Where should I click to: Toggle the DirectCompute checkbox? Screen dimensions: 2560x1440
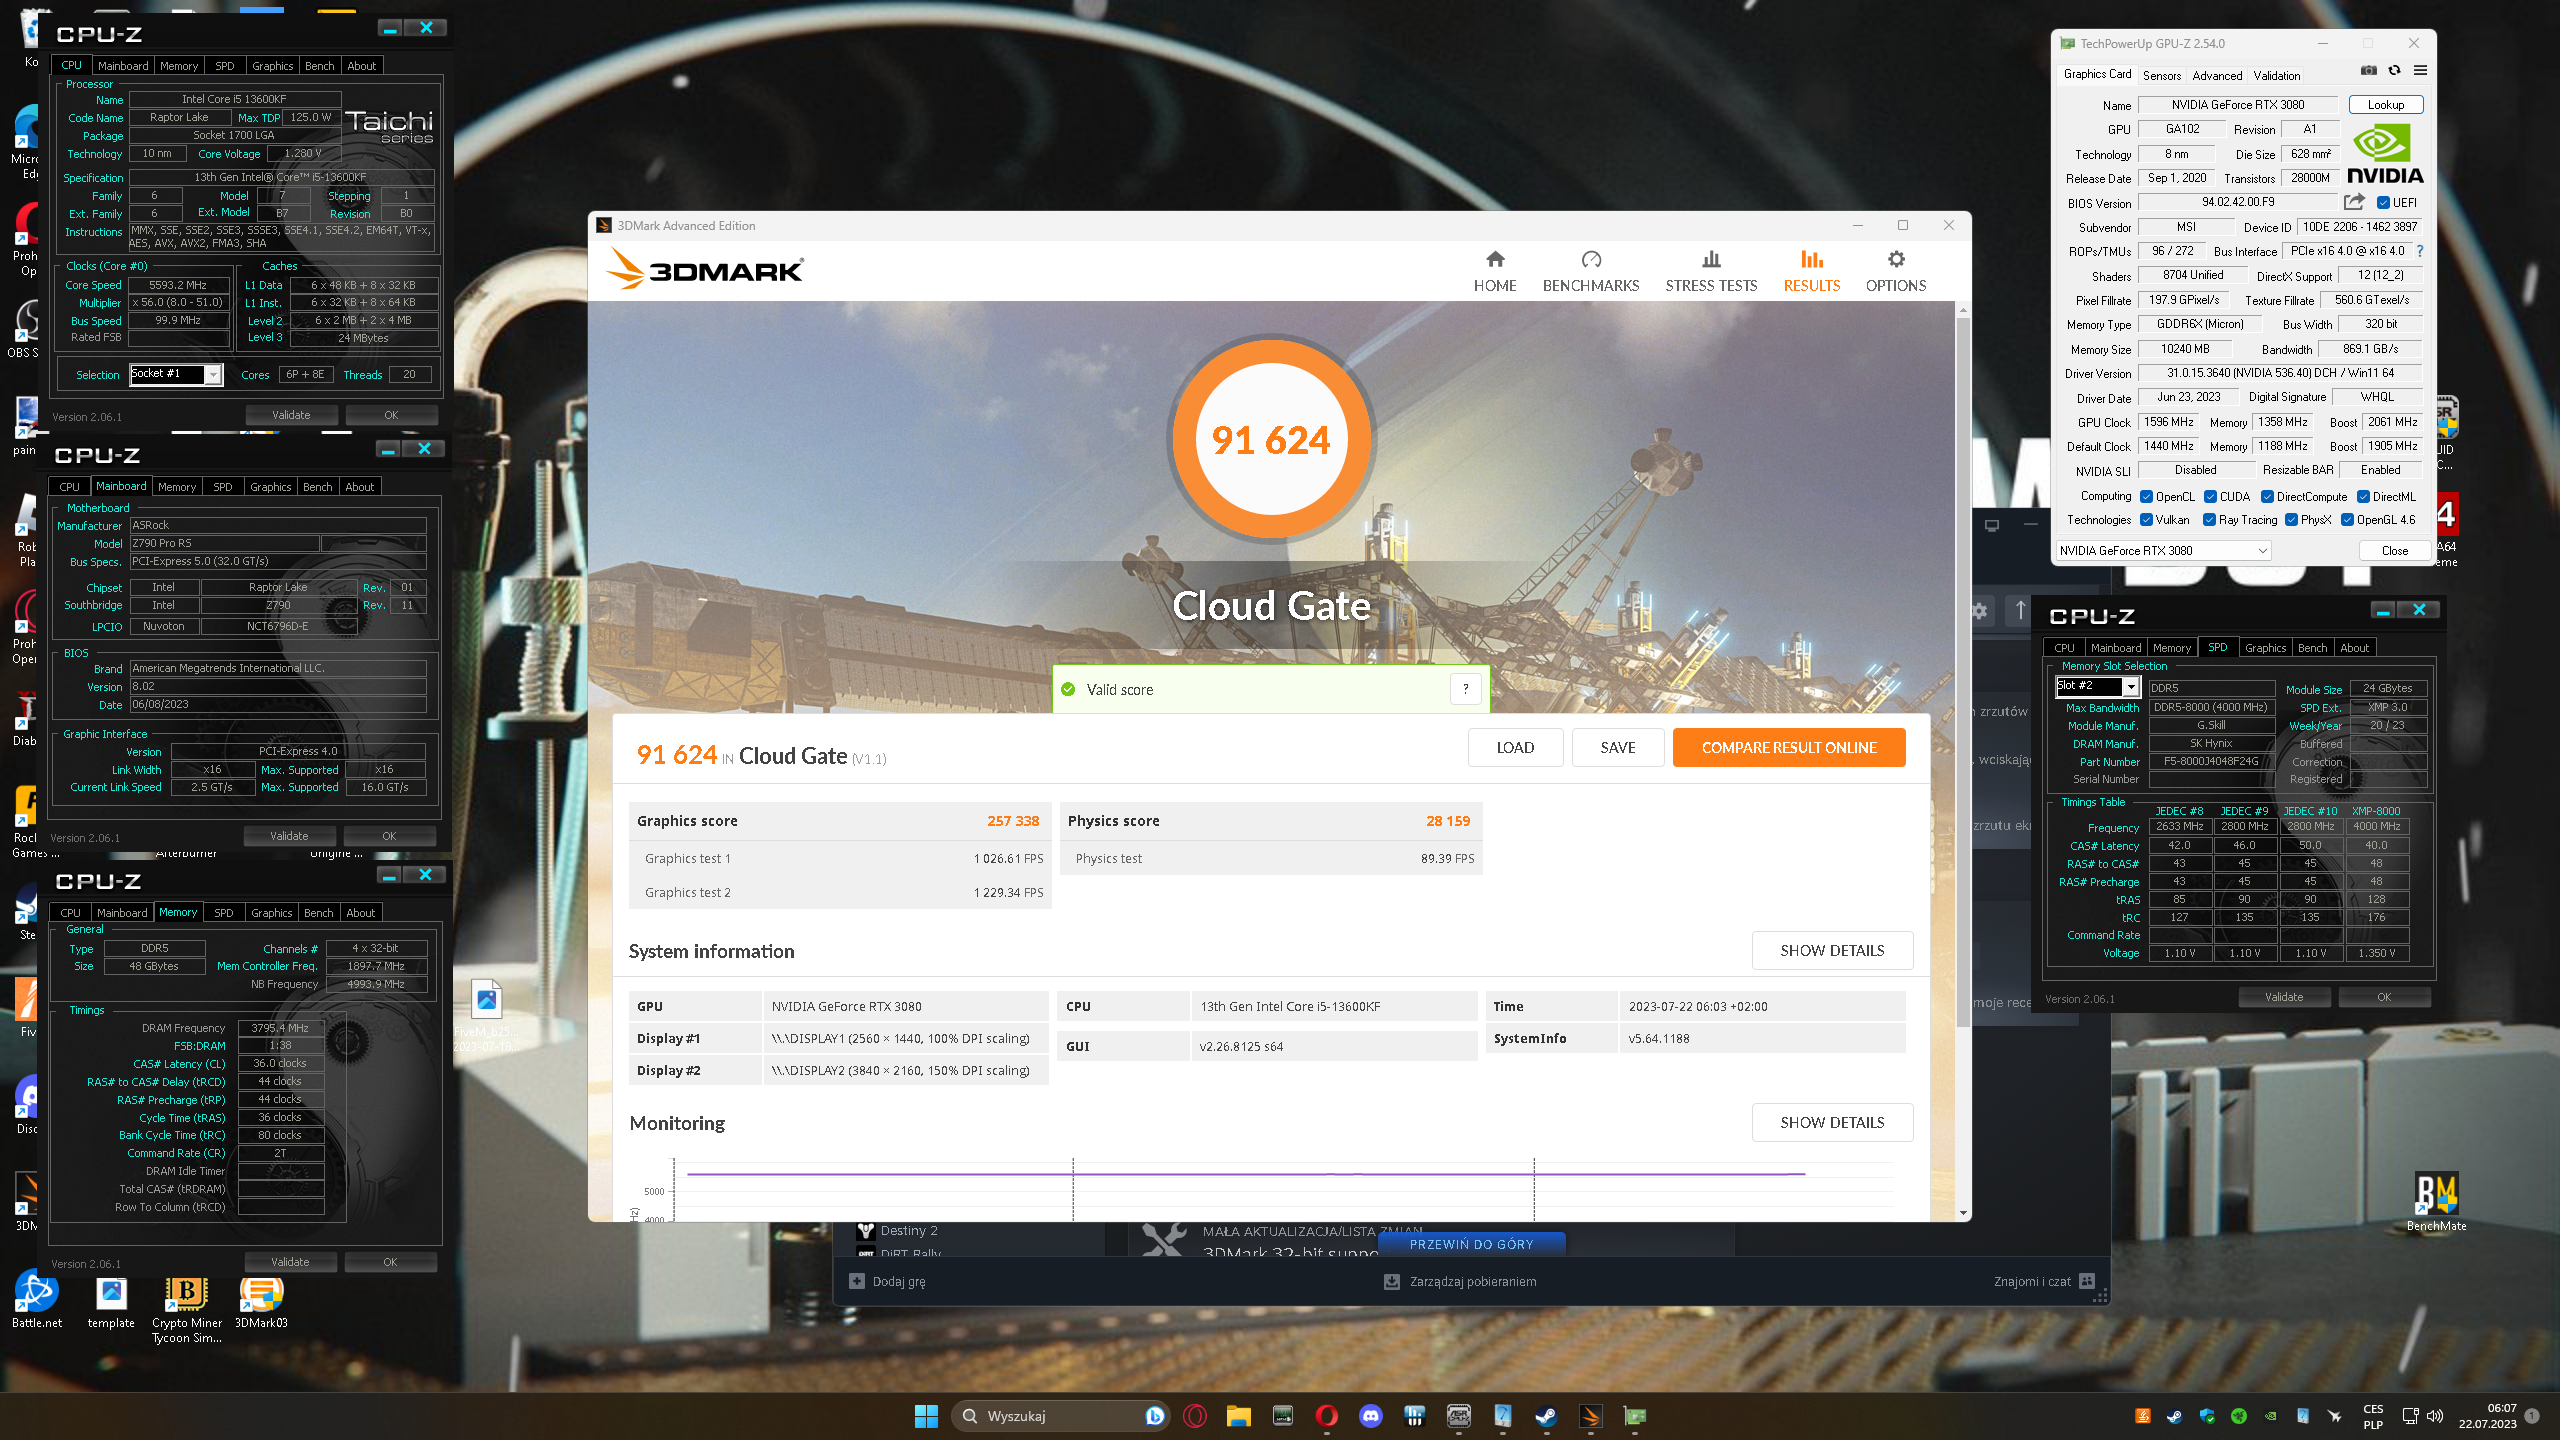(2267, 496)
